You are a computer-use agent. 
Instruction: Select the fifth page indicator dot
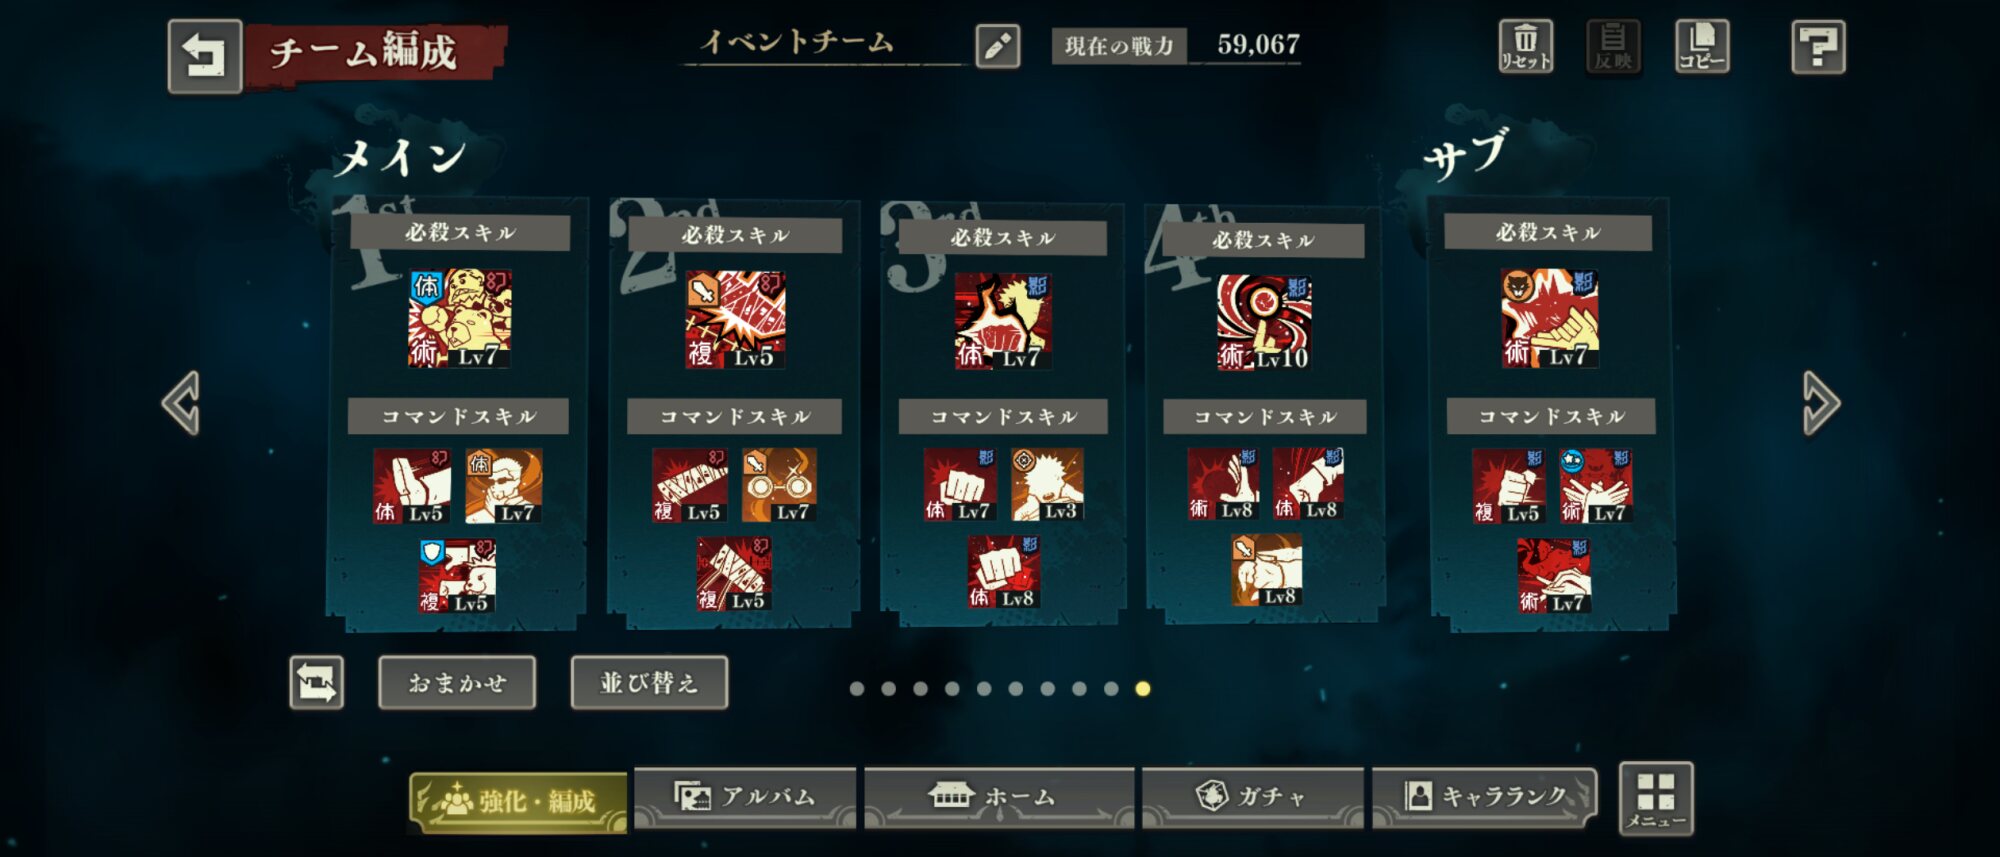984,689
